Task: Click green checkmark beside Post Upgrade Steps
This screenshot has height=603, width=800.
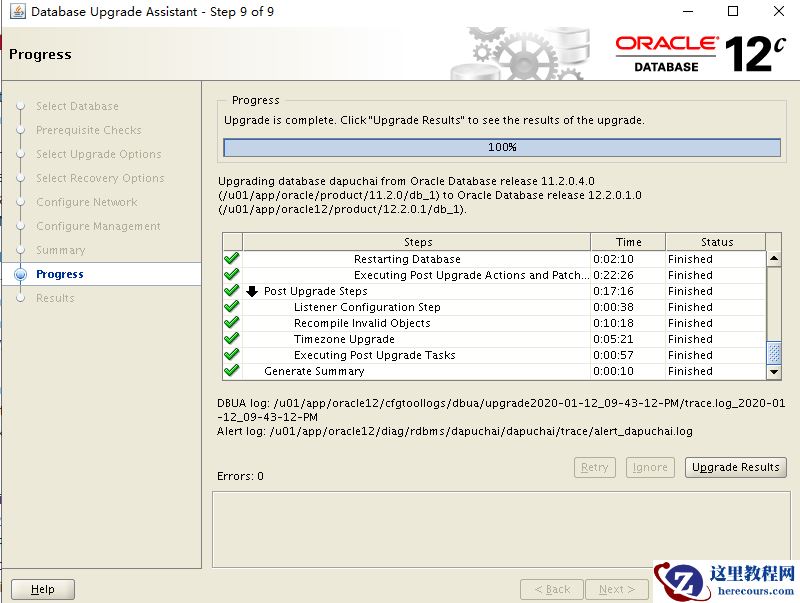Action: coord(232,291)
